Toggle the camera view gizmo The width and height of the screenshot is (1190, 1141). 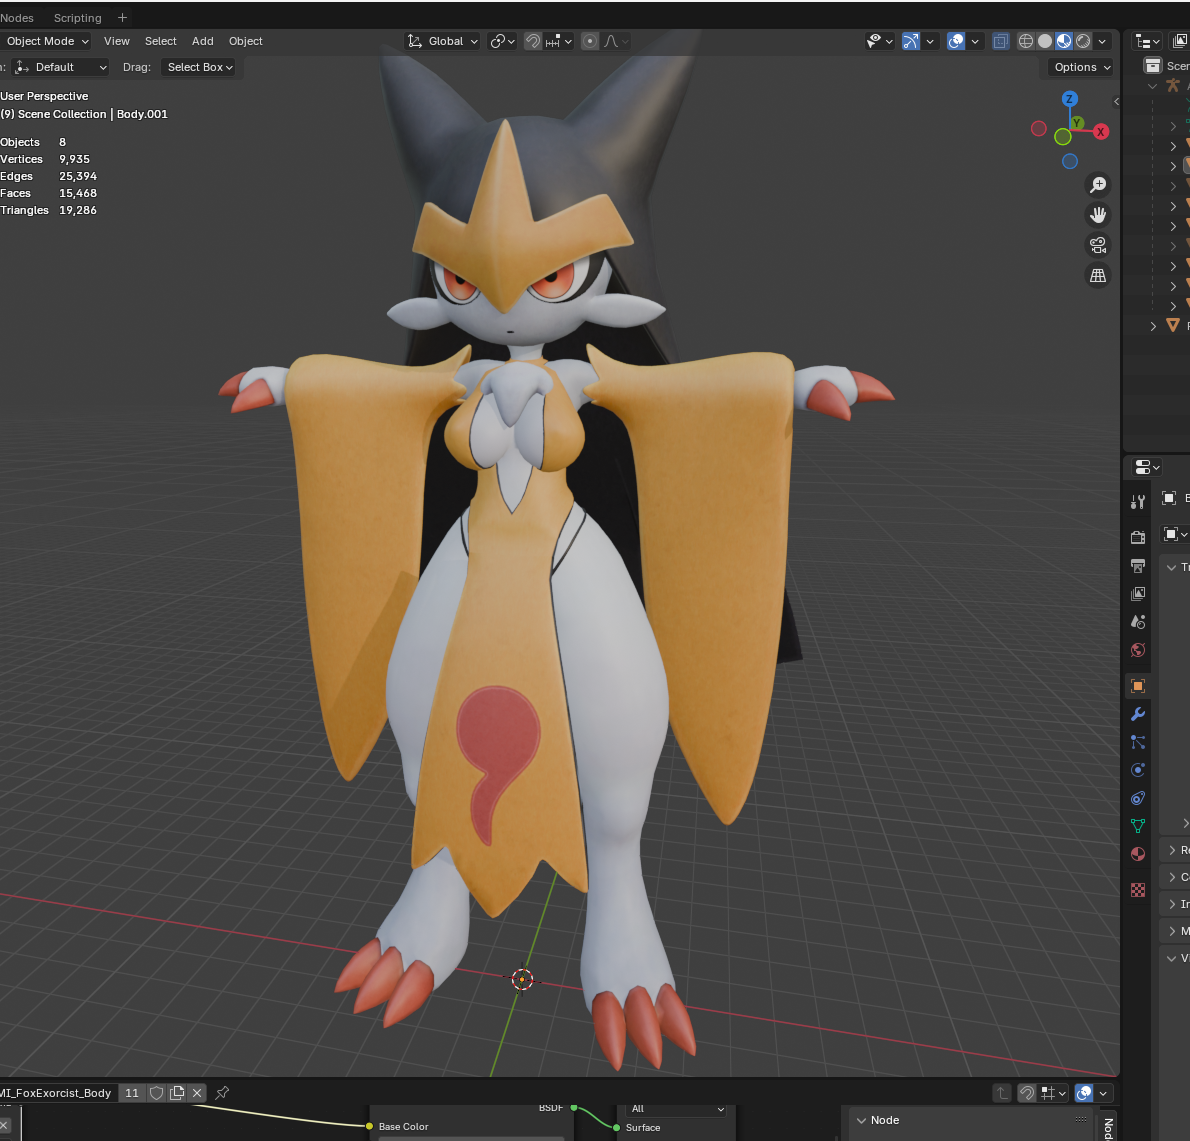[1097, 245]
